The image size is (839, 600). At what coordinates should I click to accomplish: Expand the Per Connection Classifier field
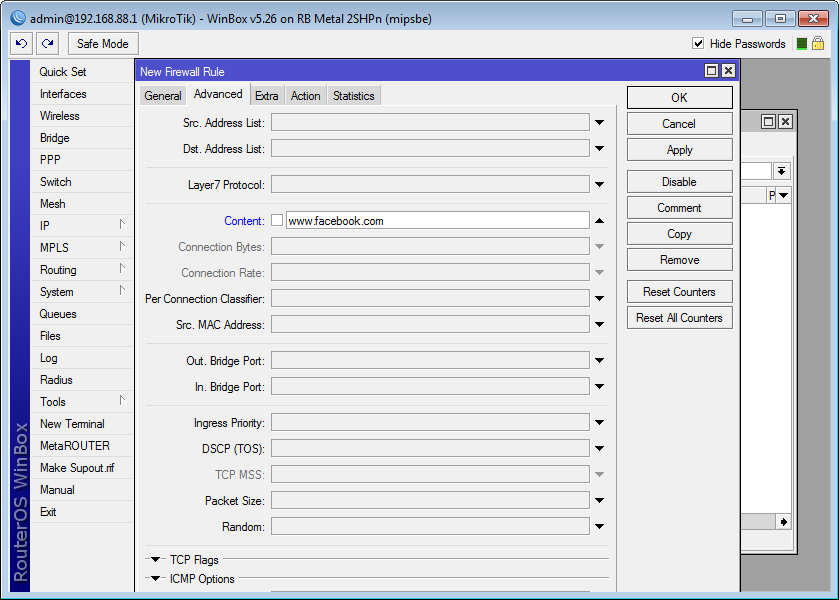[x=599, y=299]
